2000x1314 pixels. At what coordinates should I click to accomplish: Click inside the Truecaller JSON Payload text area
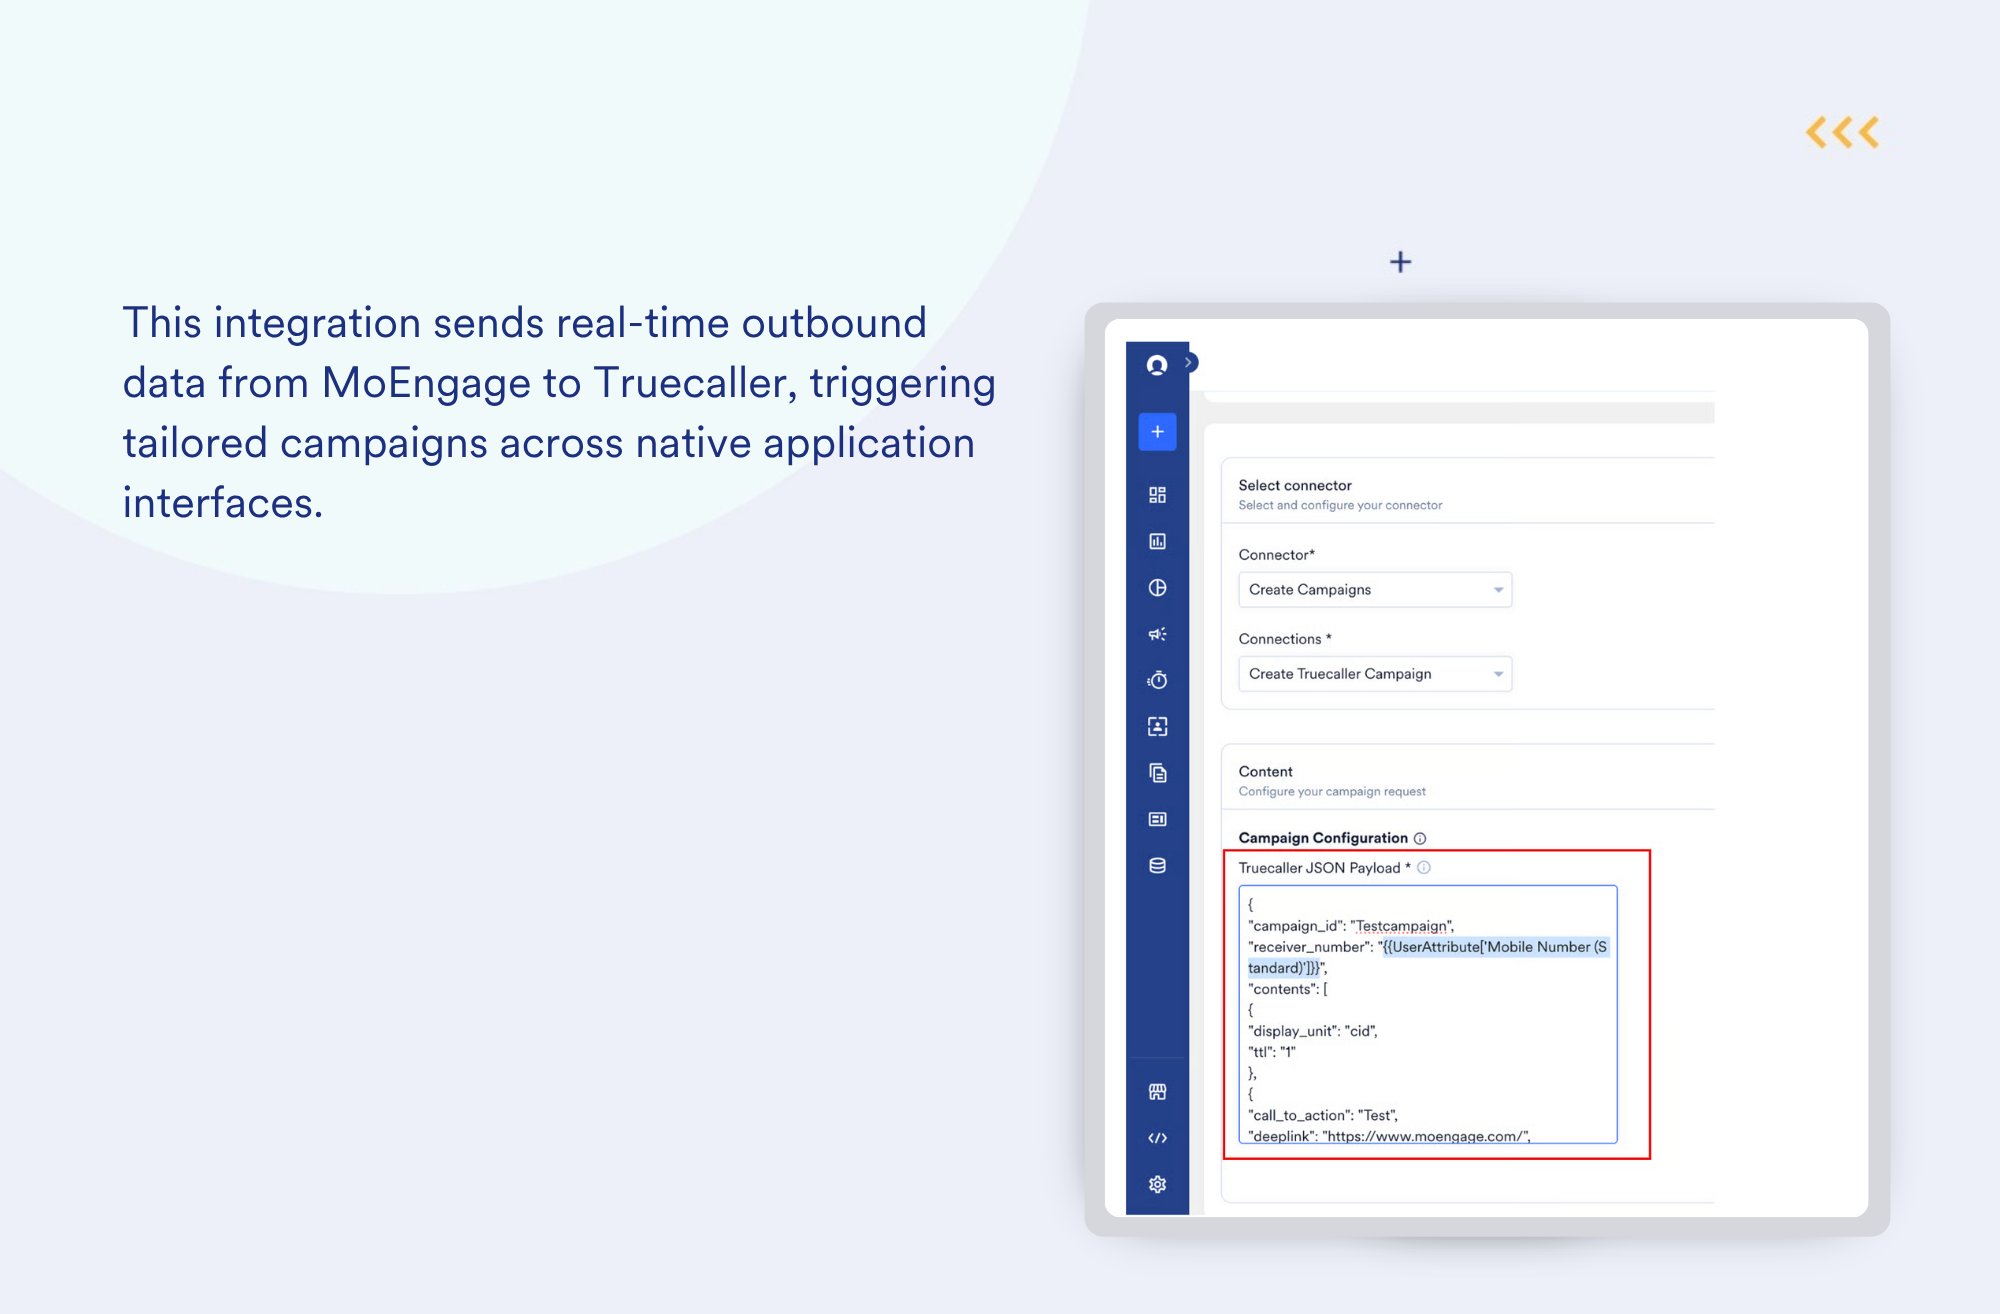coord(1428,1014)
